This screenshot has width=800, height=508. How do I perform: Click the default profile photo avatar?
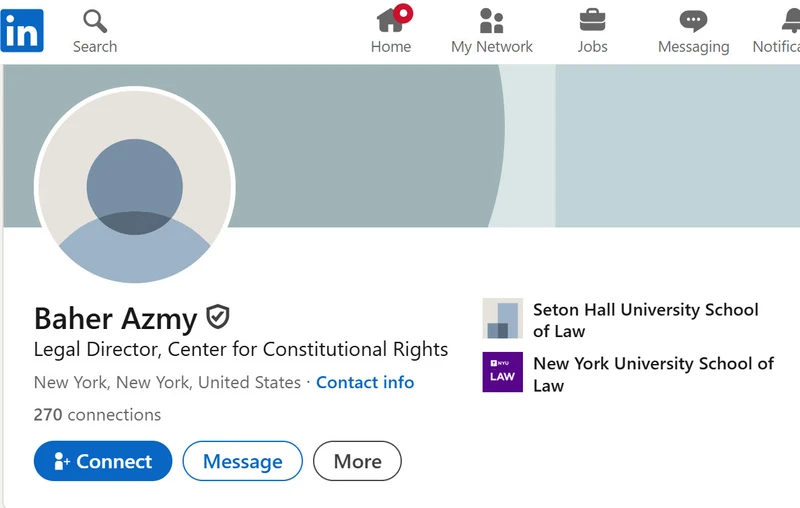point(135,185)
